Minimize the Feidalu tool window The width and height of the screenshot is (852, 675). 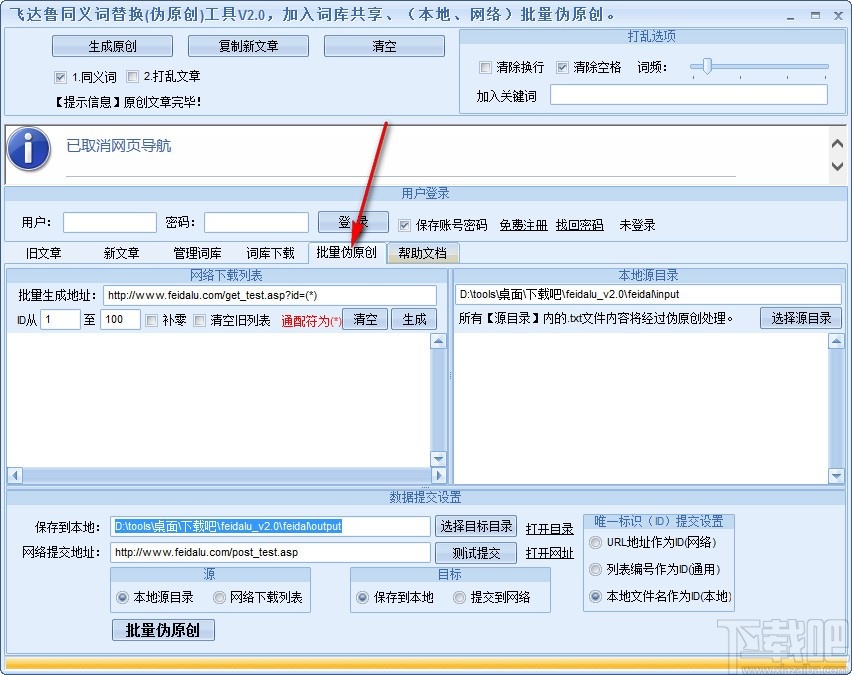[791, 16]
